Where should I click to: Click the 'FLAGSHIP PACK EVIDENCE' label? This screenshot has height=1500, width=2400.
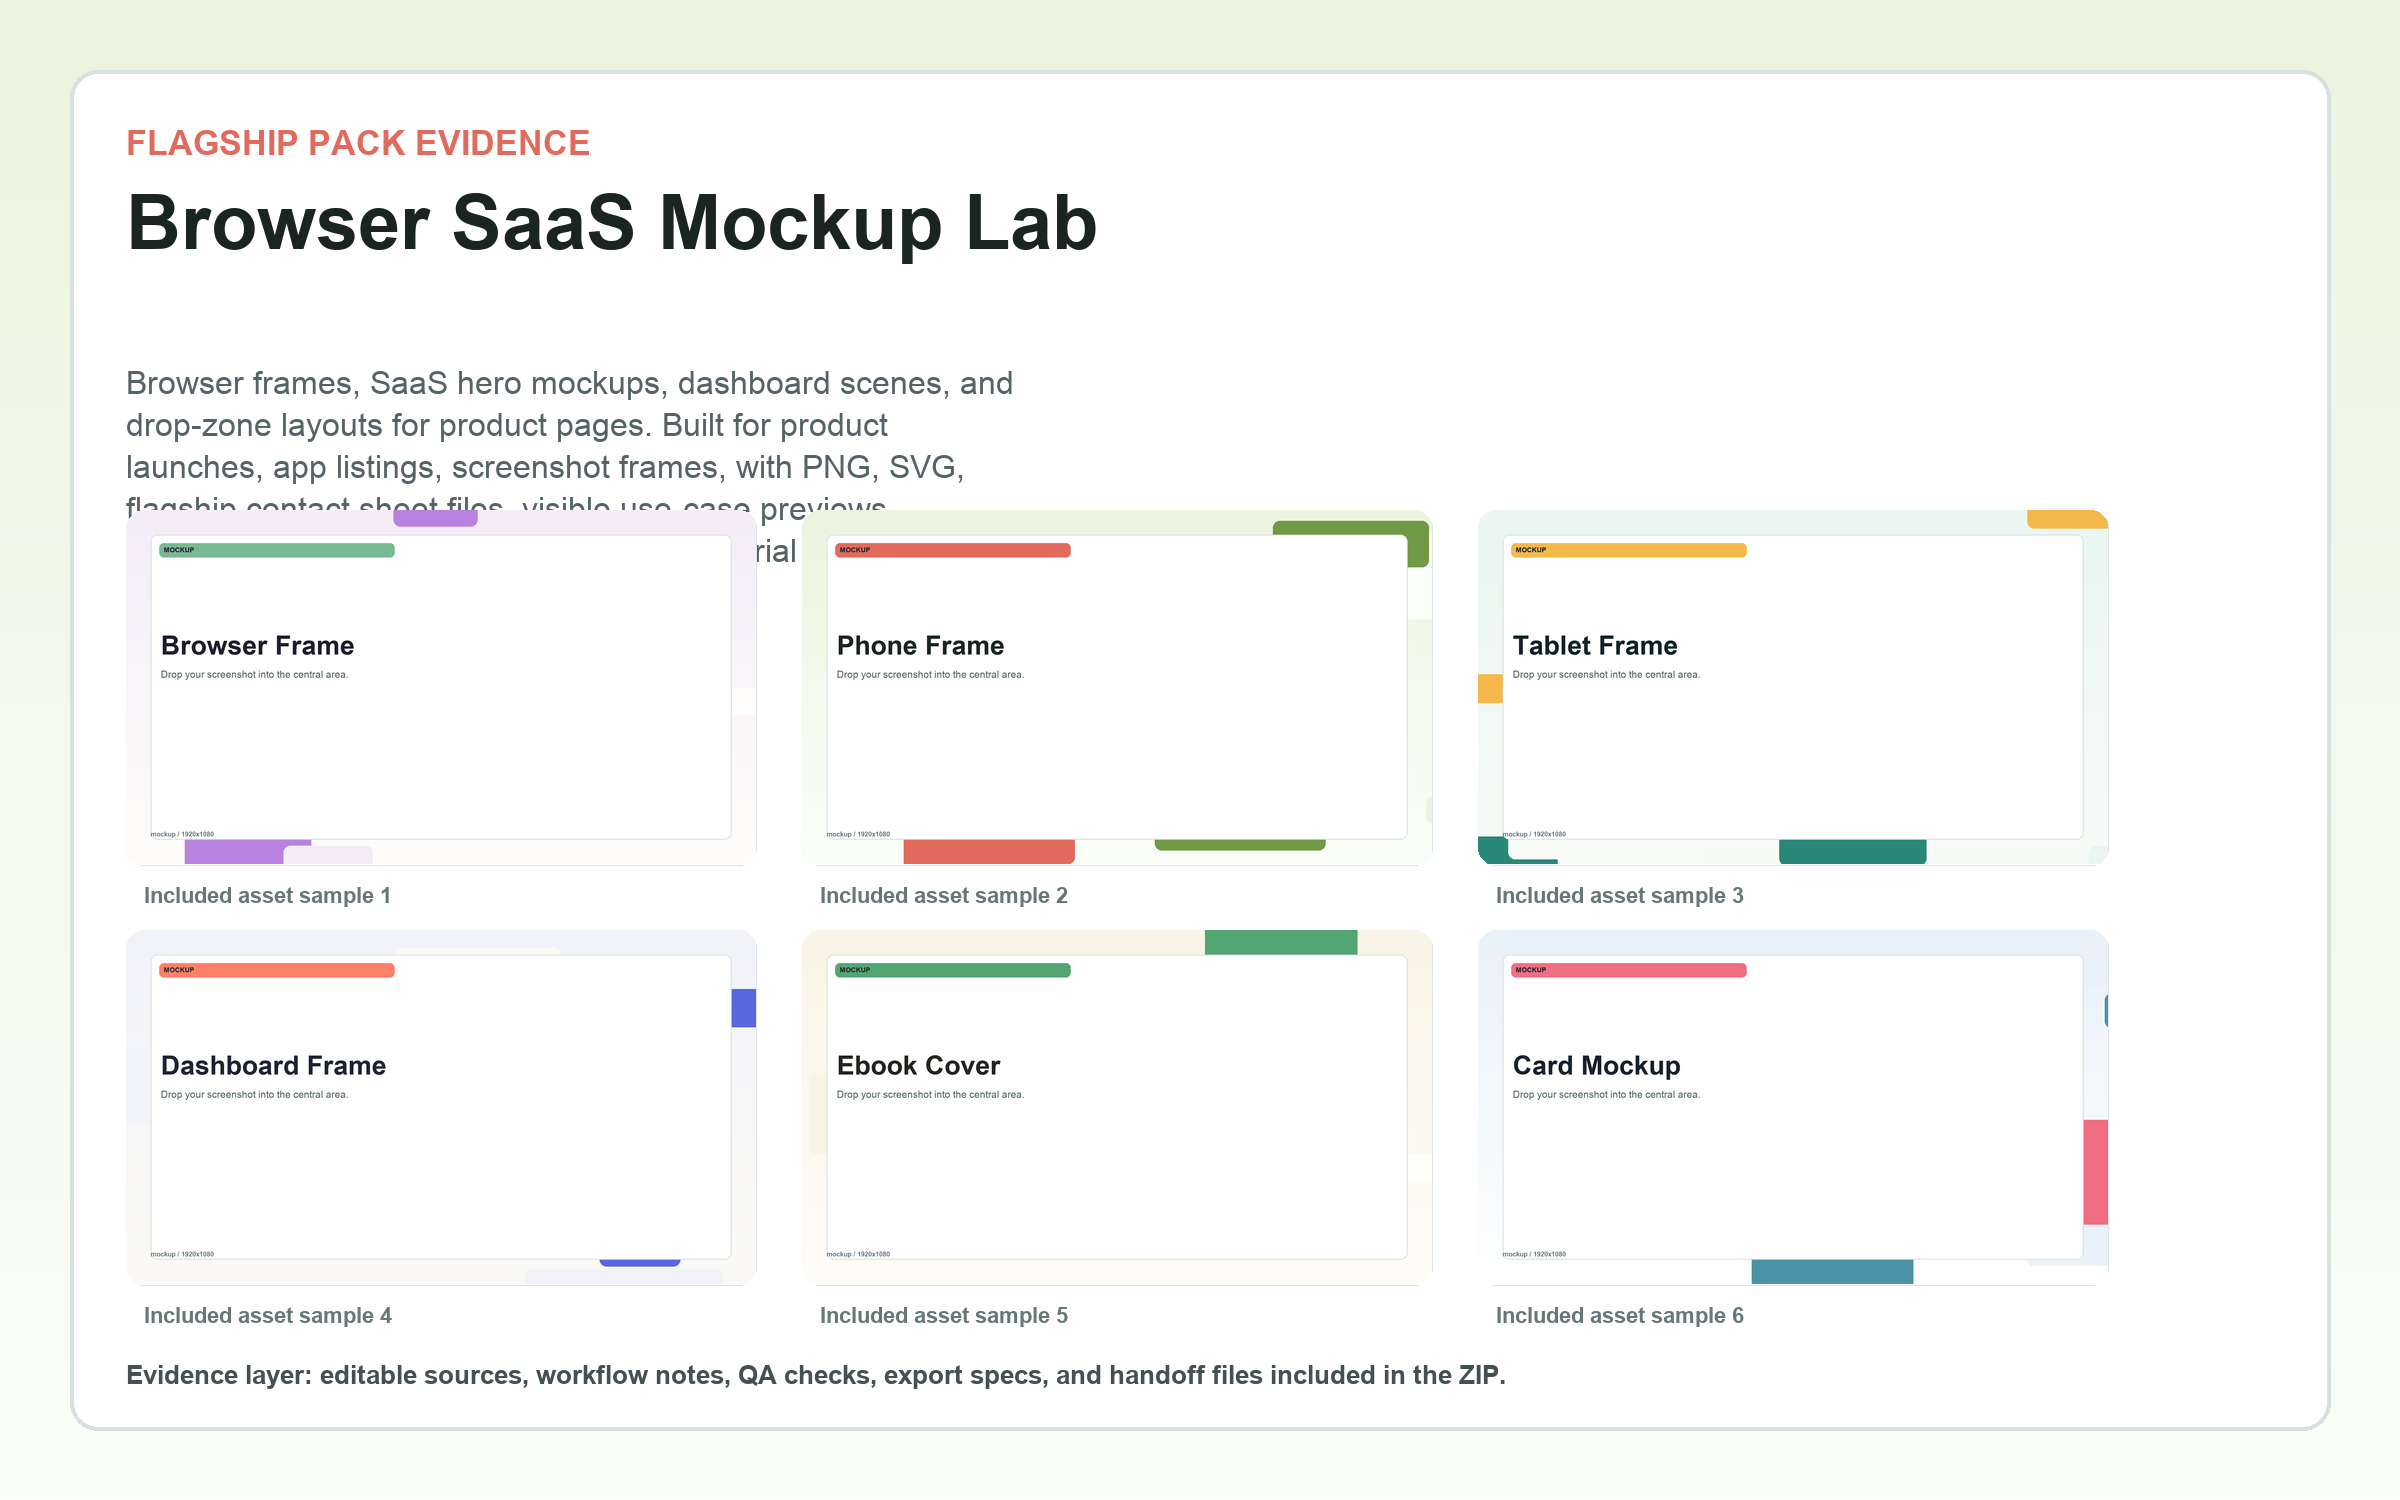(x=358, y=143)
